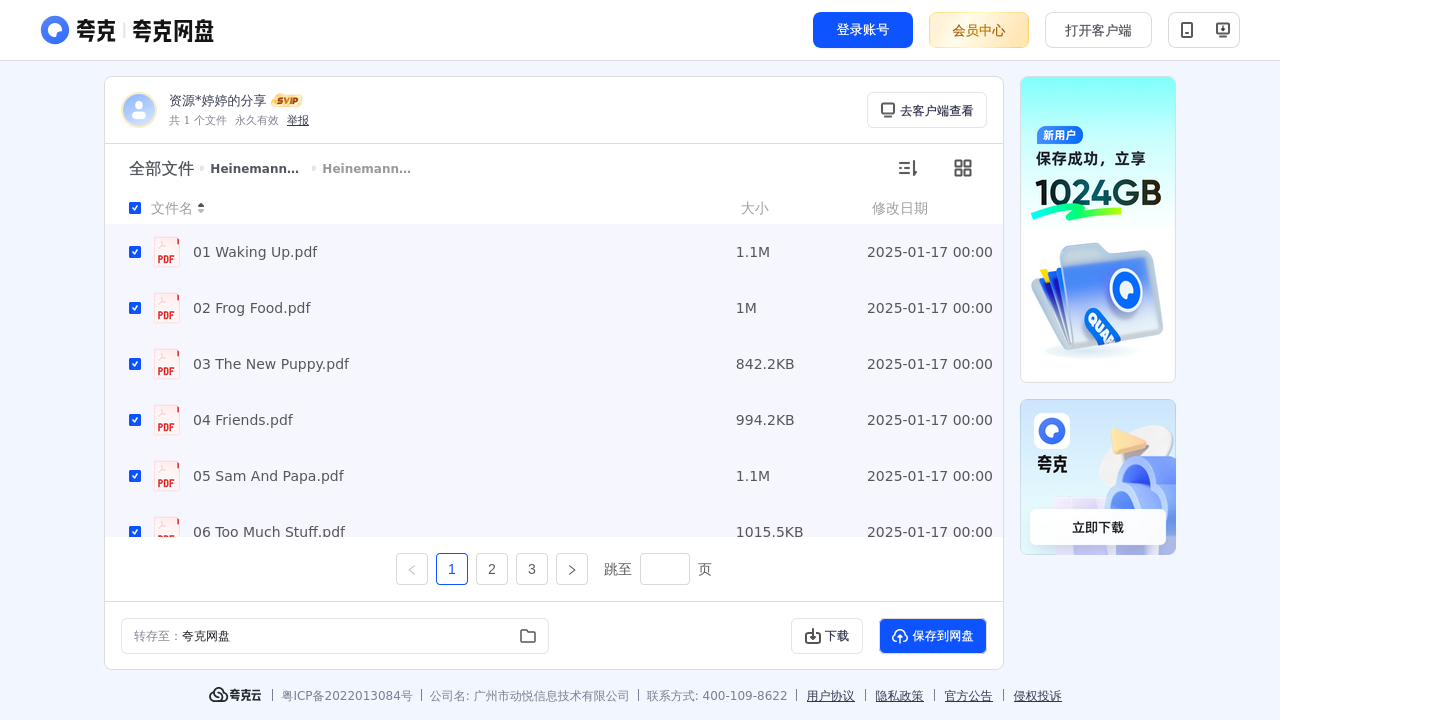Click the 打开客户端 button
The image size is (1452, 720).
pyautogui.click(x=1098, y=30)
